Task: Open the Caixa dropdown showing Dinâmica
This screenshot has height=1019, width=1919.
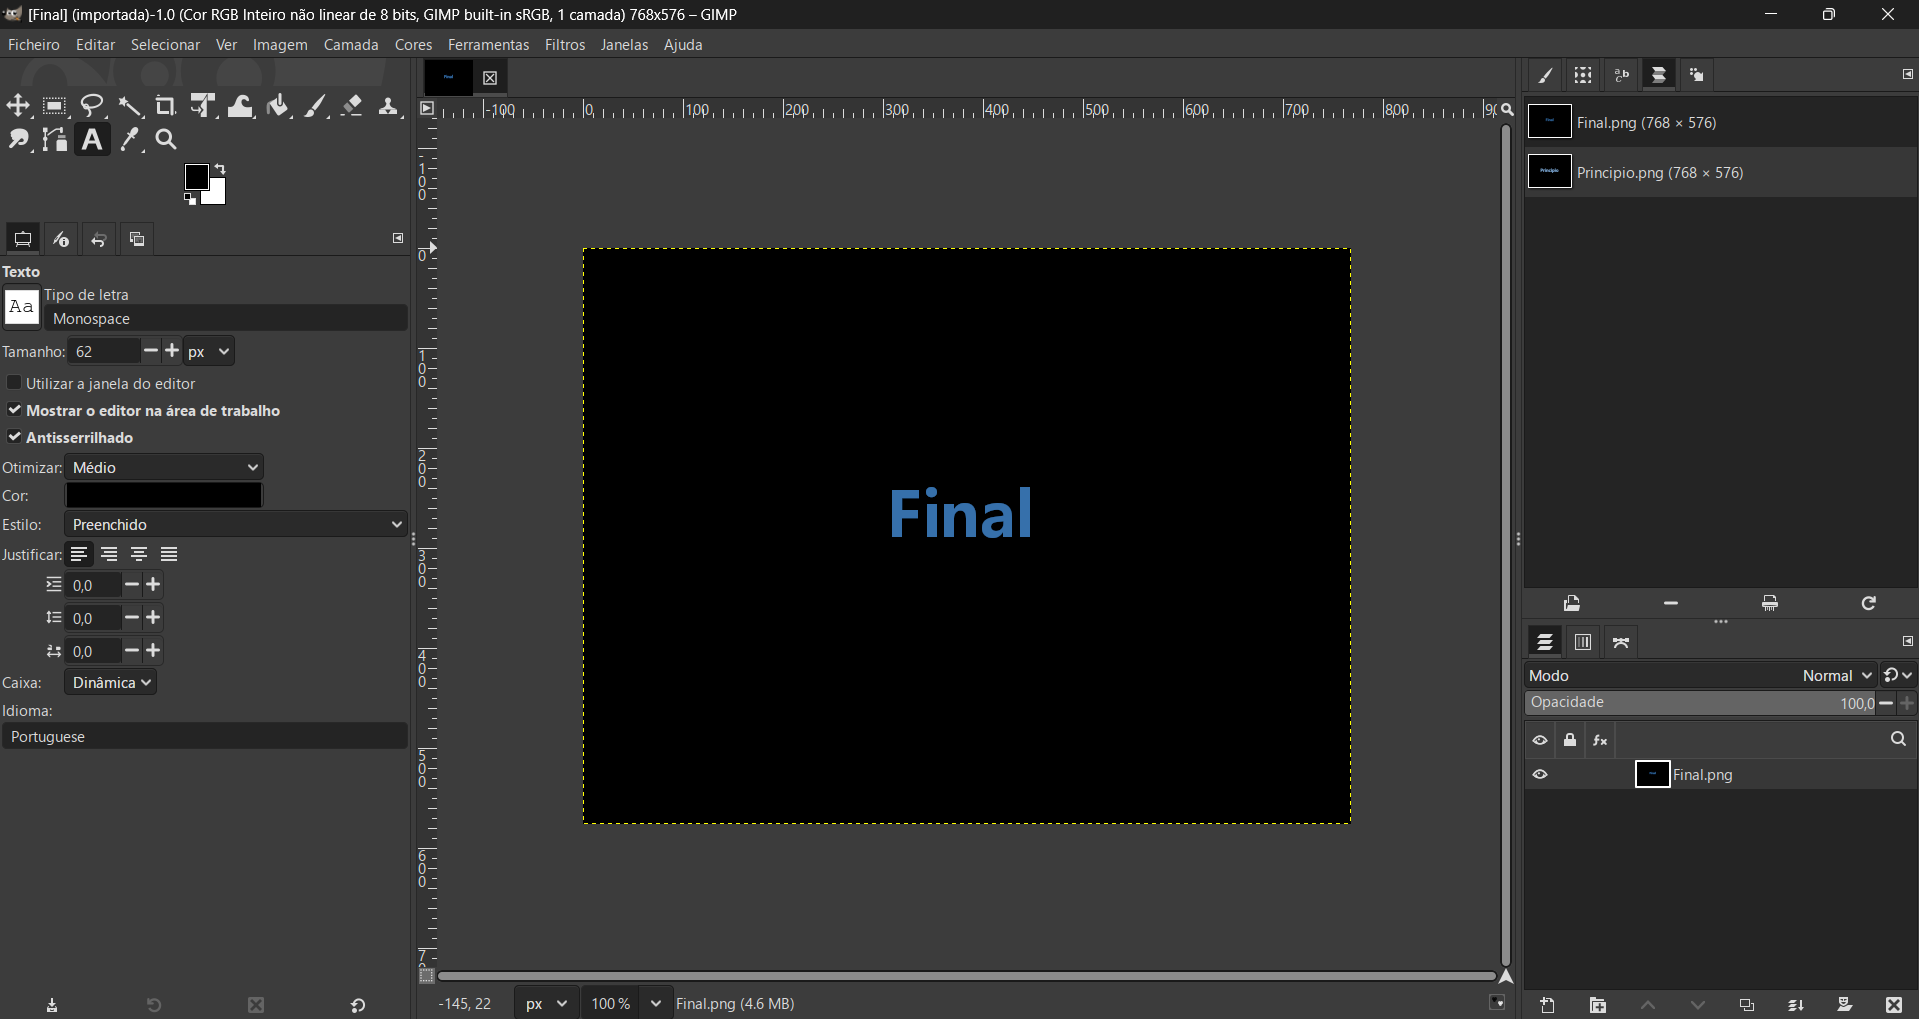Action: coord(110,683)
